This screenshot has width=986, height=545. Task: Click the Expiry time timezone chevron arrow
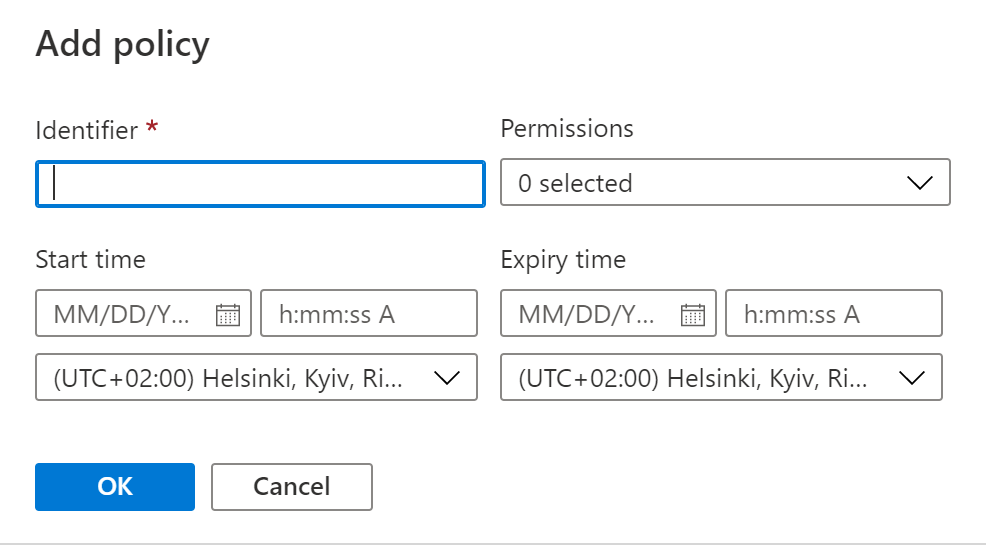pos(910,378)
